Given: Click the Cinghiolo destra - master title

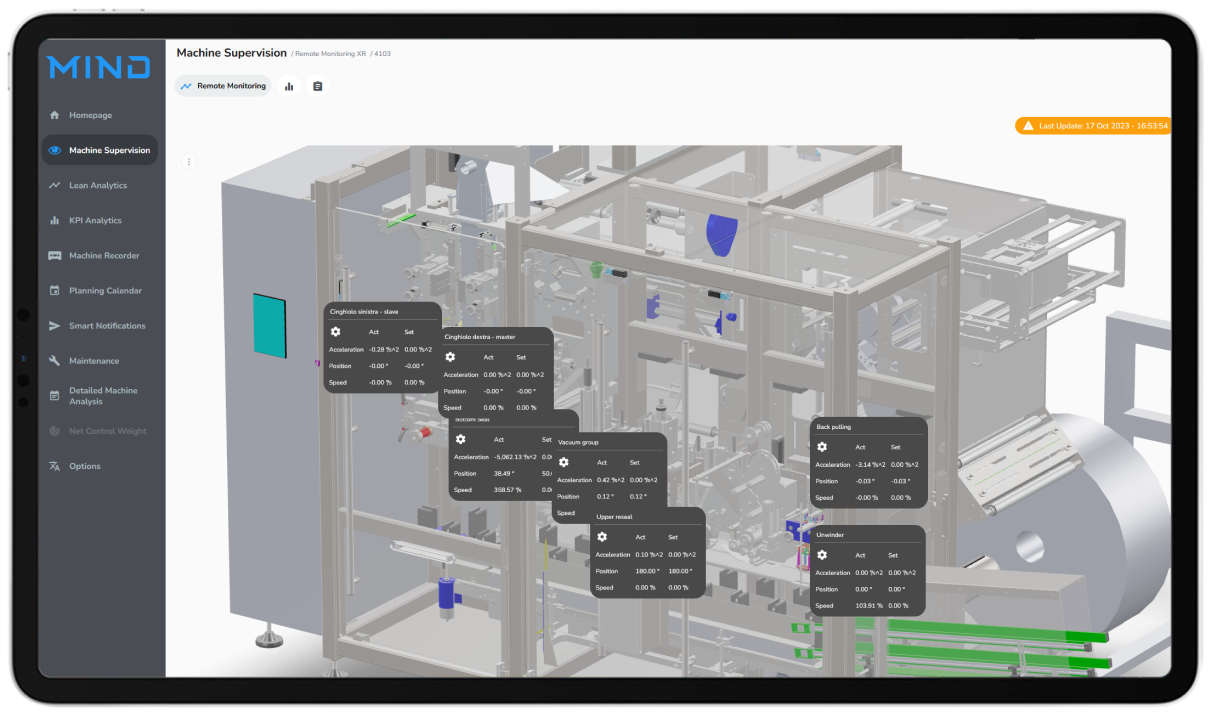Looking at the screenshot, I should [480, 337].
